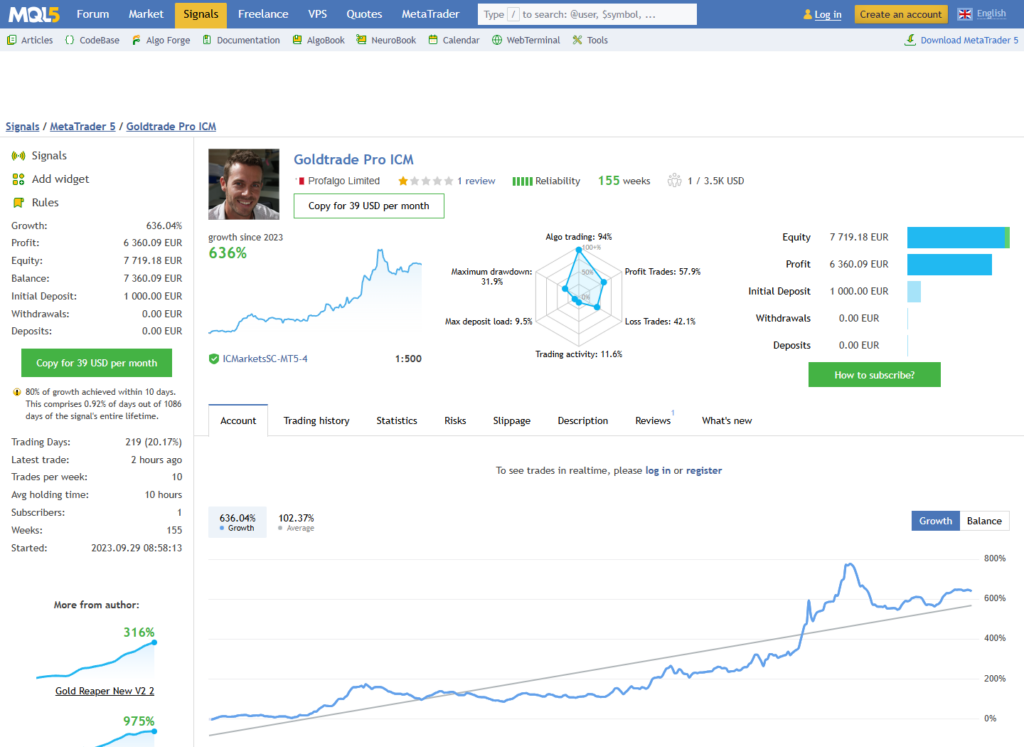Switch to the Reviews tab

[653, 421]
